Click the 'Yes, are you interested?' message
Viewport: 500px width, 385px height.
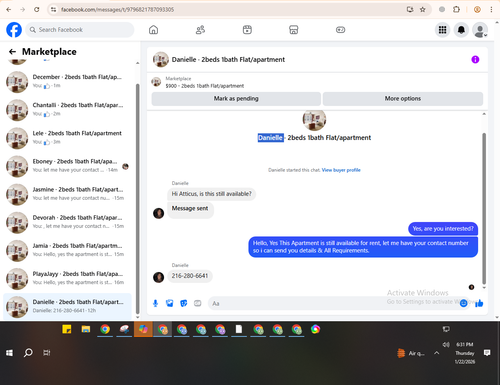[443, 229]
